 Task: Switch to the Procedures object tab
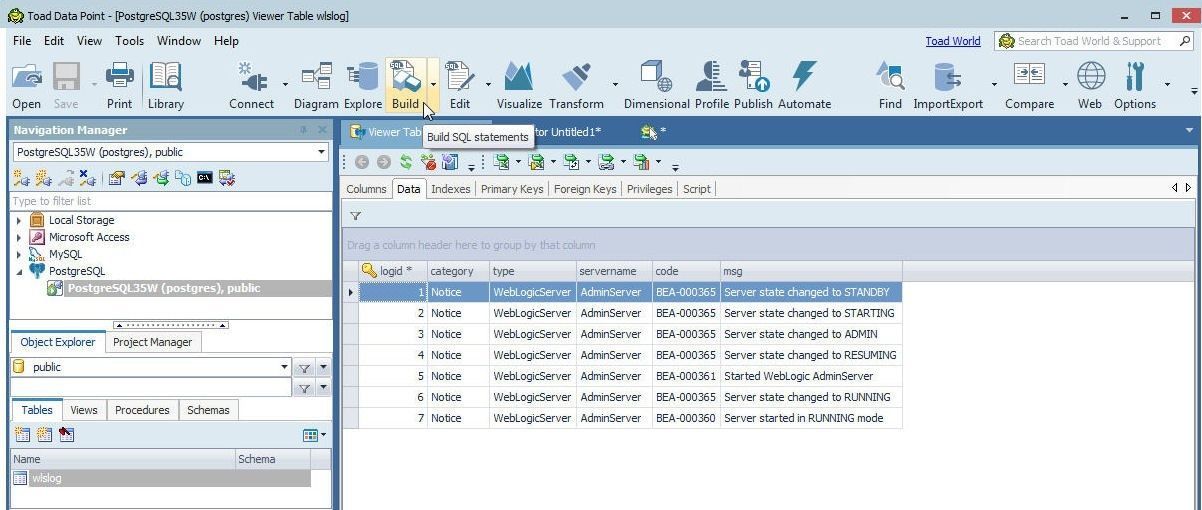(142, 410)
